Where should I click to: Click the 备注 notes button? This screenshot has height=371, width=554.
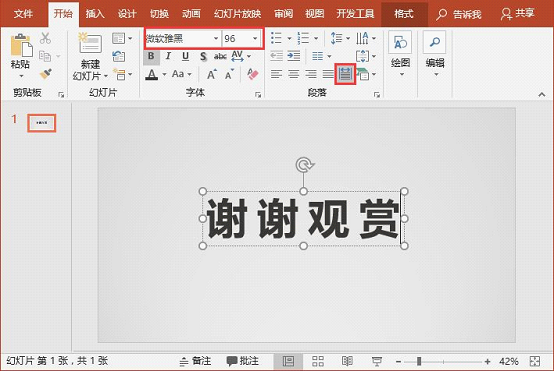click(195, 361)
